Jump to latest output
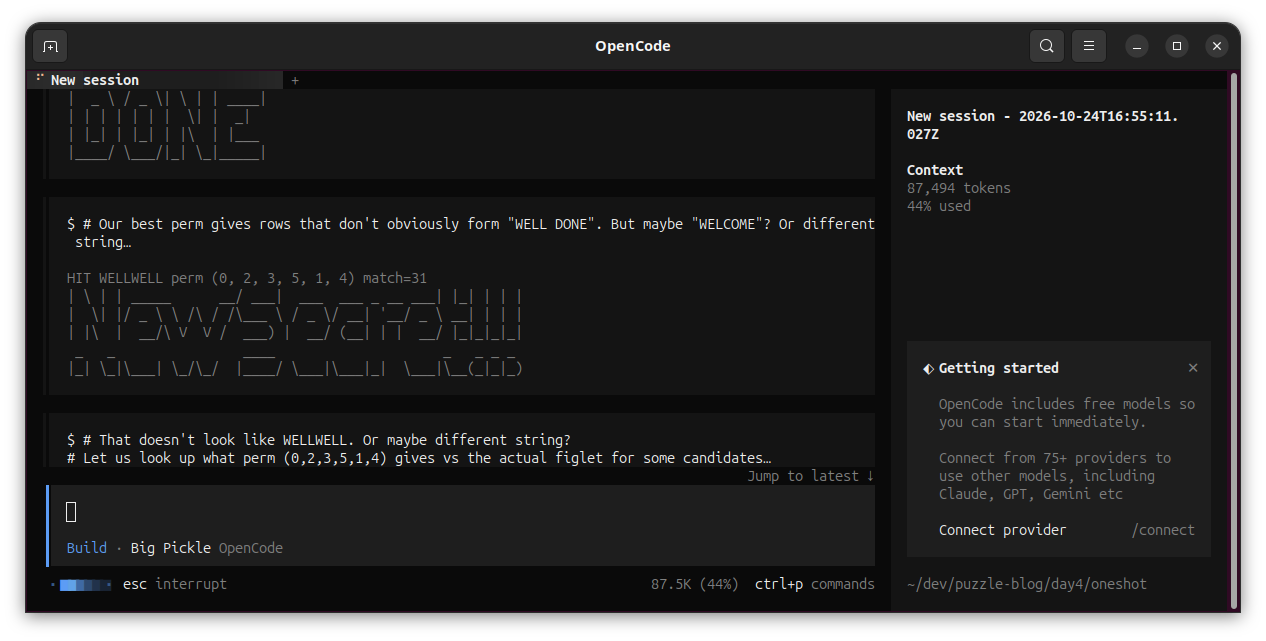This screenshot has width=1266, height=641. [x=811, y=476]
